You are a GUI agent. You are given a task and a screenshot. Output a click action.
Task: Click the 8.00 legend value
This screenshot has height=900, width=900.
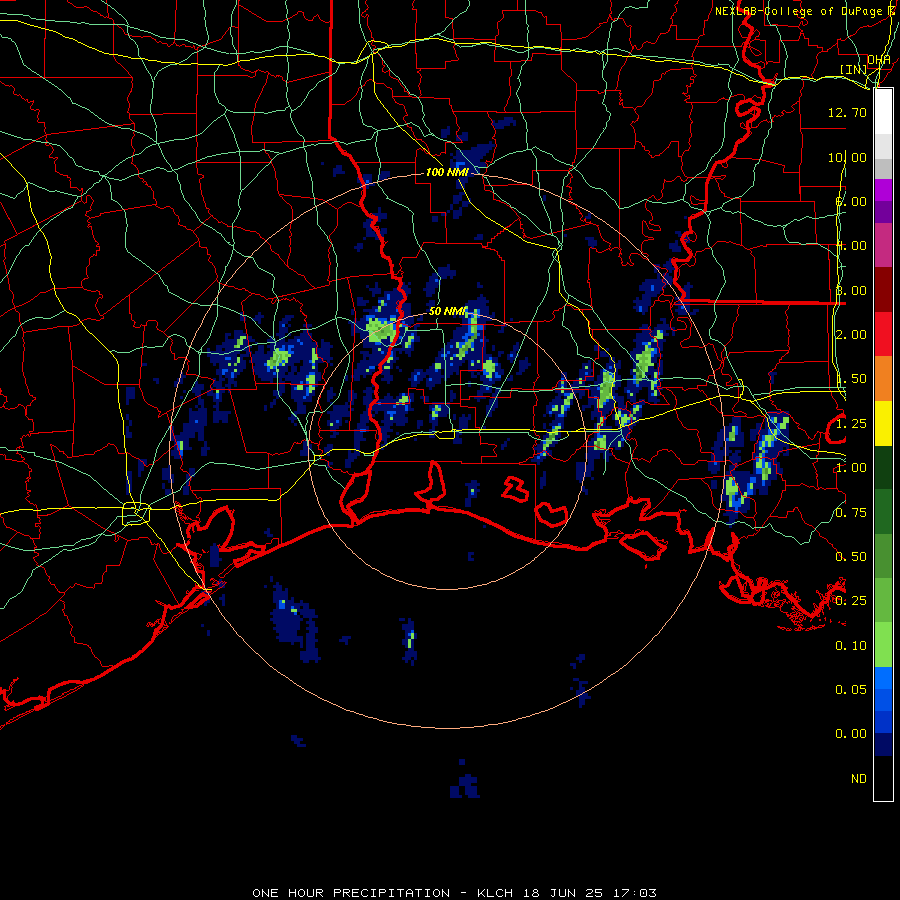pos(851,201)
